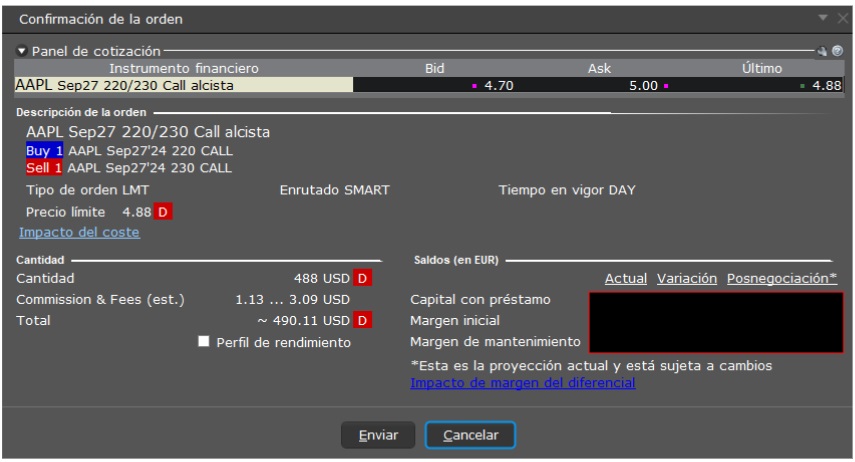
Task: Enable the Perfil de rendimiento checkbox
Action: (x=203, y=341)
